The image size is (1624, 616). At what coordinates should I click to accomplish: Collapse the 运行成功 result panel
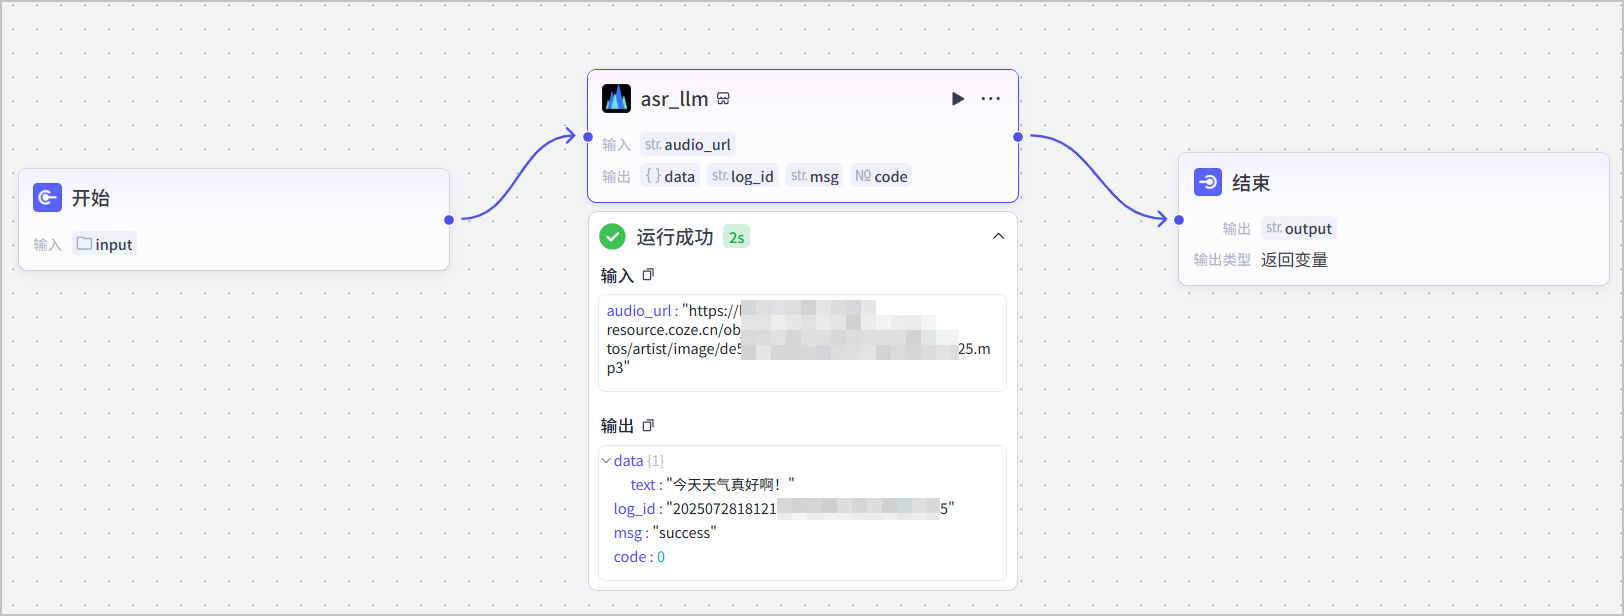pyautogui.click(x=998, y=237)
